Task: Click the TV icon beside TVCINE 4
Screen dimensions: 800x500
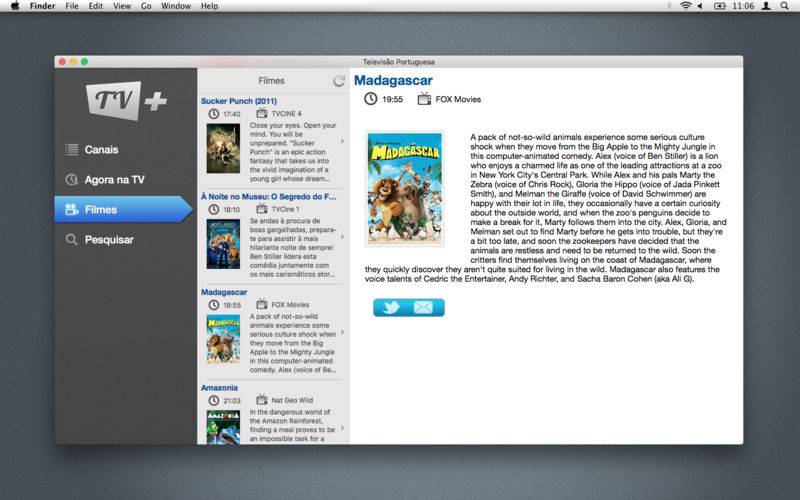Action: coord(262,113)
